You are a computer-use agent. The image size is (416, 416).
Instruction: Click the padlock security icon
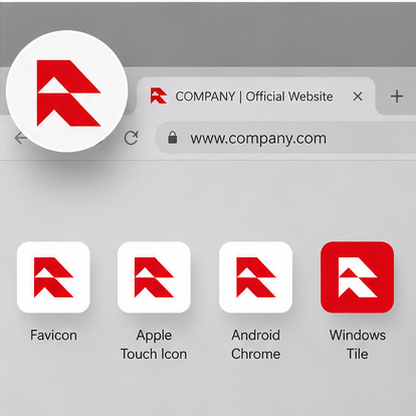[x=172, y=137]
